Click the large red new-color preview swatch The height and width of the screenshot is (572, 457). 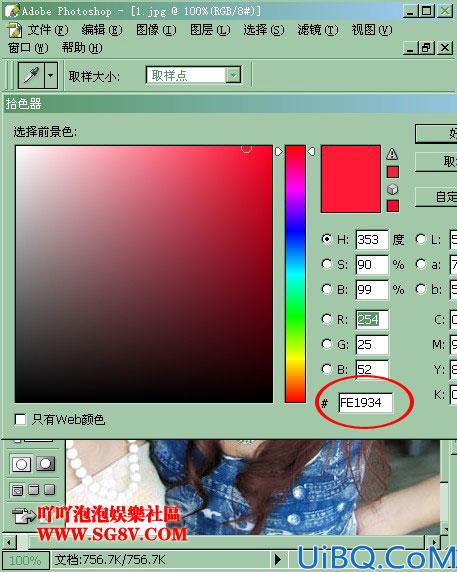(x=351, y=179)
